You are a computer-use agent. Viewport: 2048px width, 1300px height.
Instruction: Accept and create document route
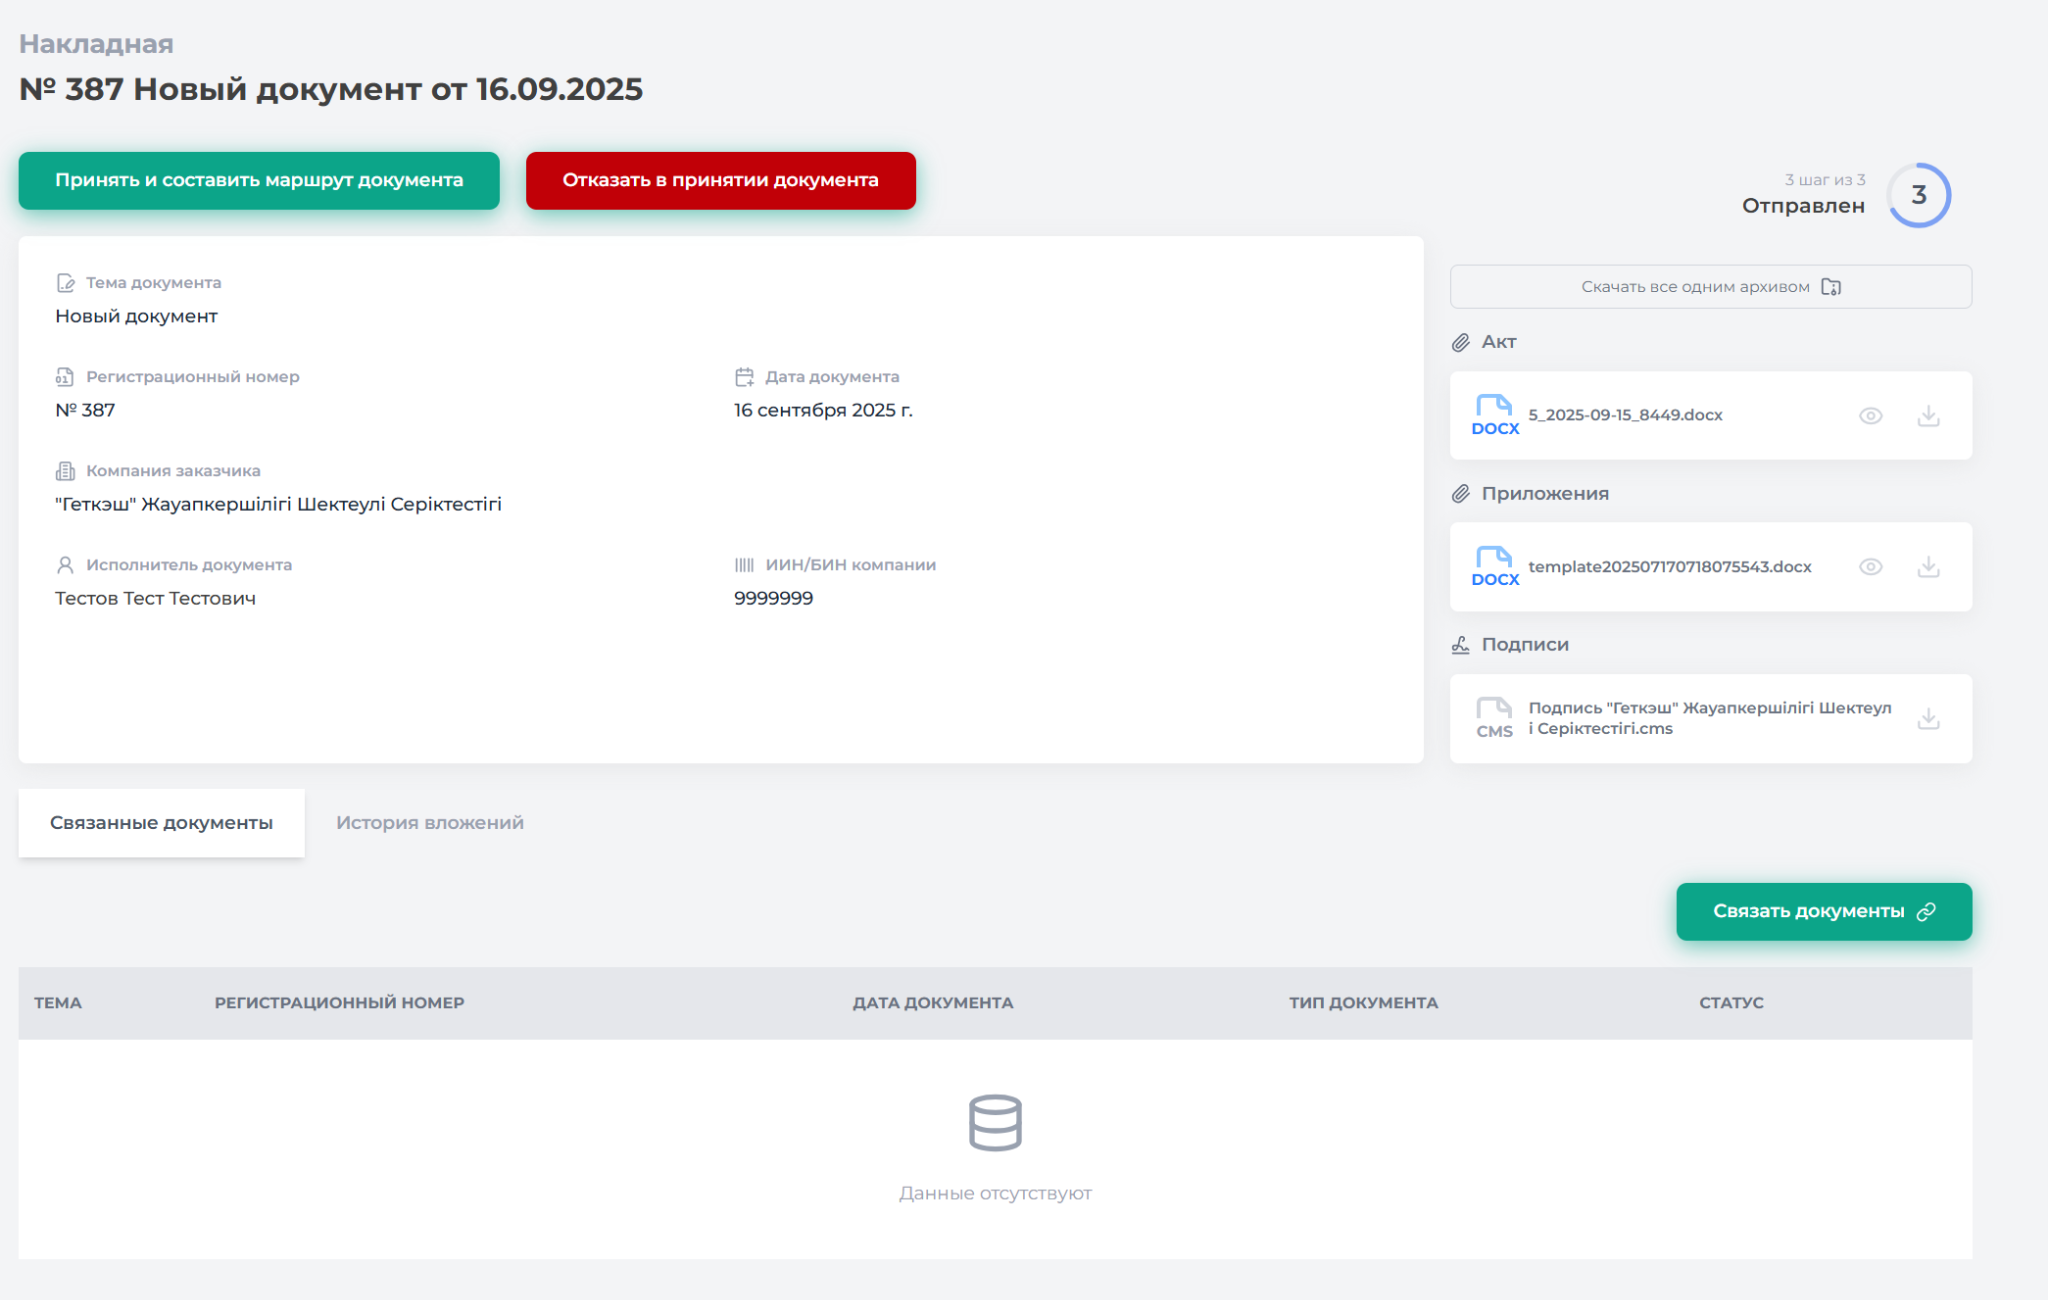click(259, 181)
